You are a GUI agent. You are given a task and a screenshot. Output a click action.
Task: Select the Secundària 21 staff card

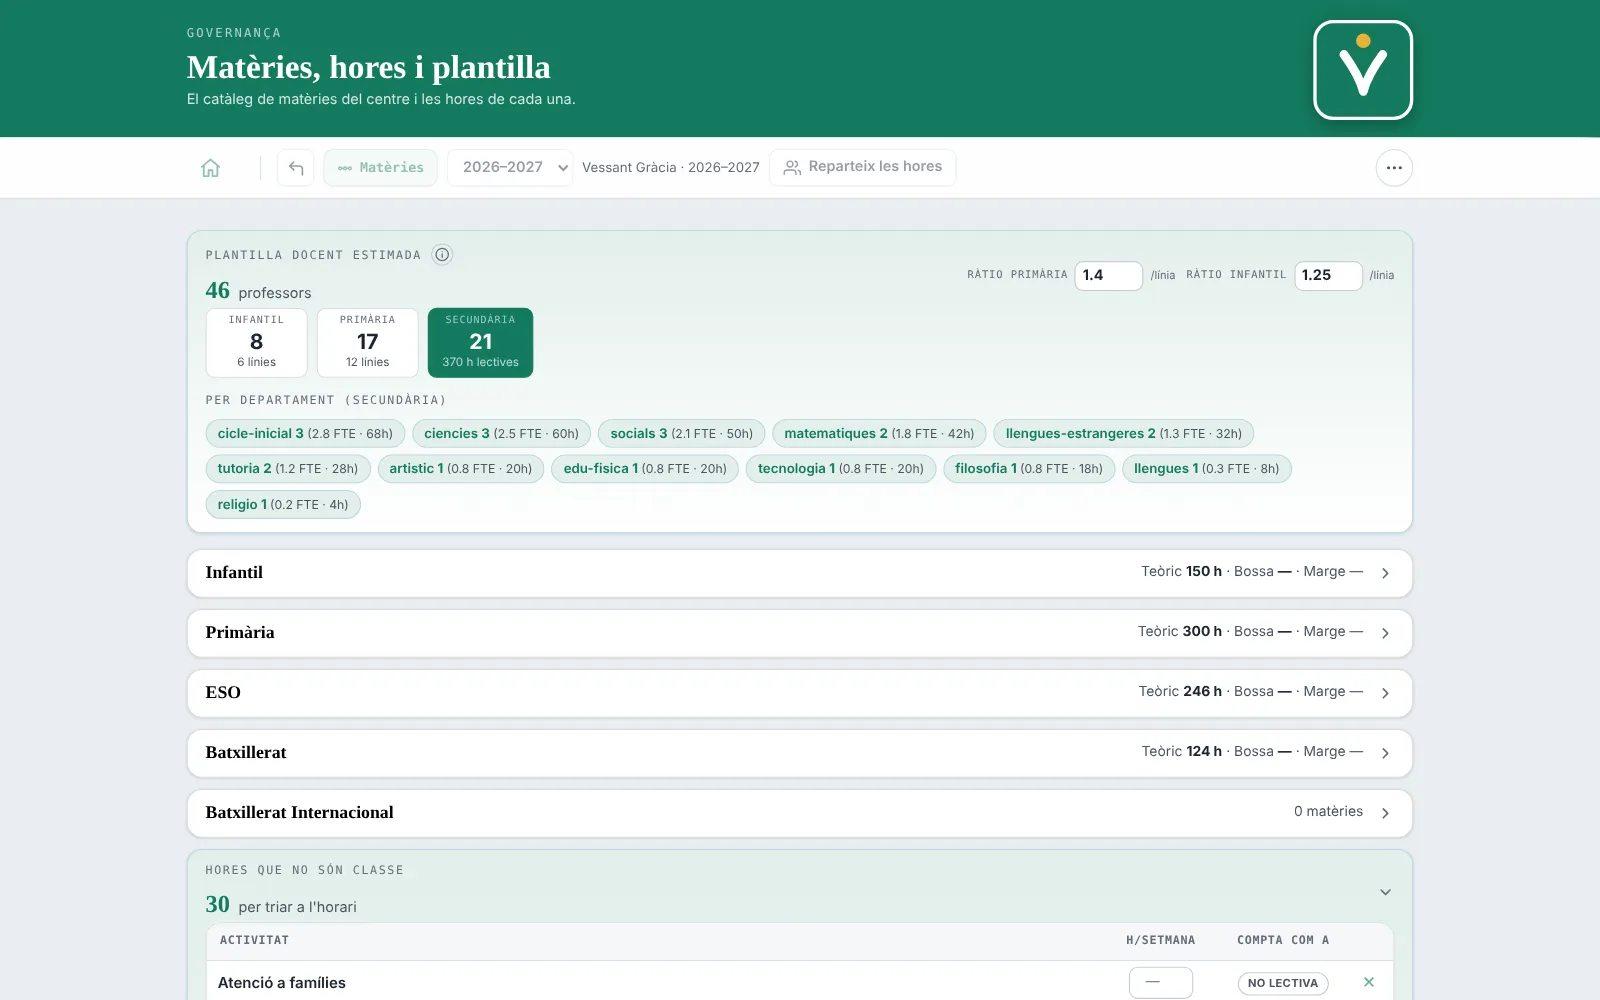[481, 343]
